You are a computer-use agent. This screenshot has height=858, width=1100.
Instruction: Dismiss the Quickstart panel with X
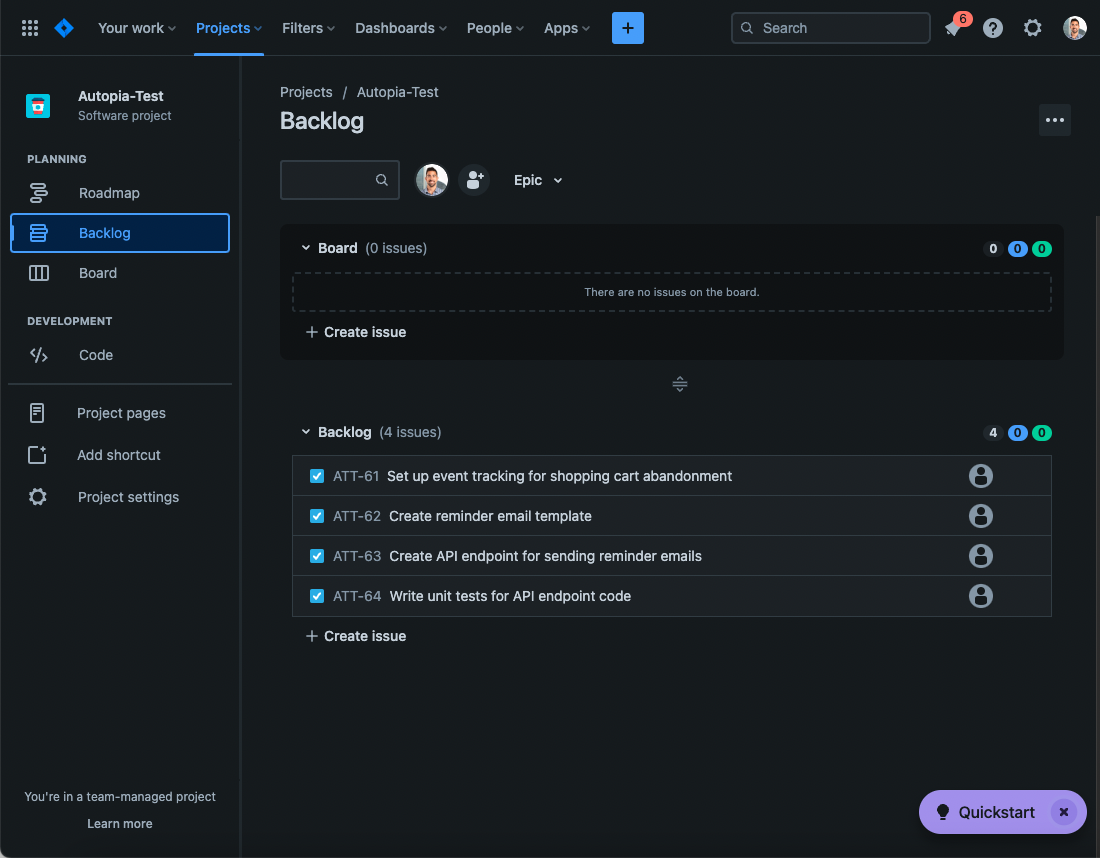tap(1064, 812)
